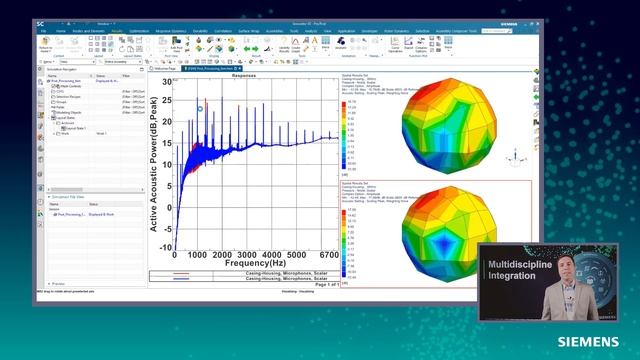The image size is (640, 360).
Task: Switch to the Welcome Page document tab
Action: point(163,69)
